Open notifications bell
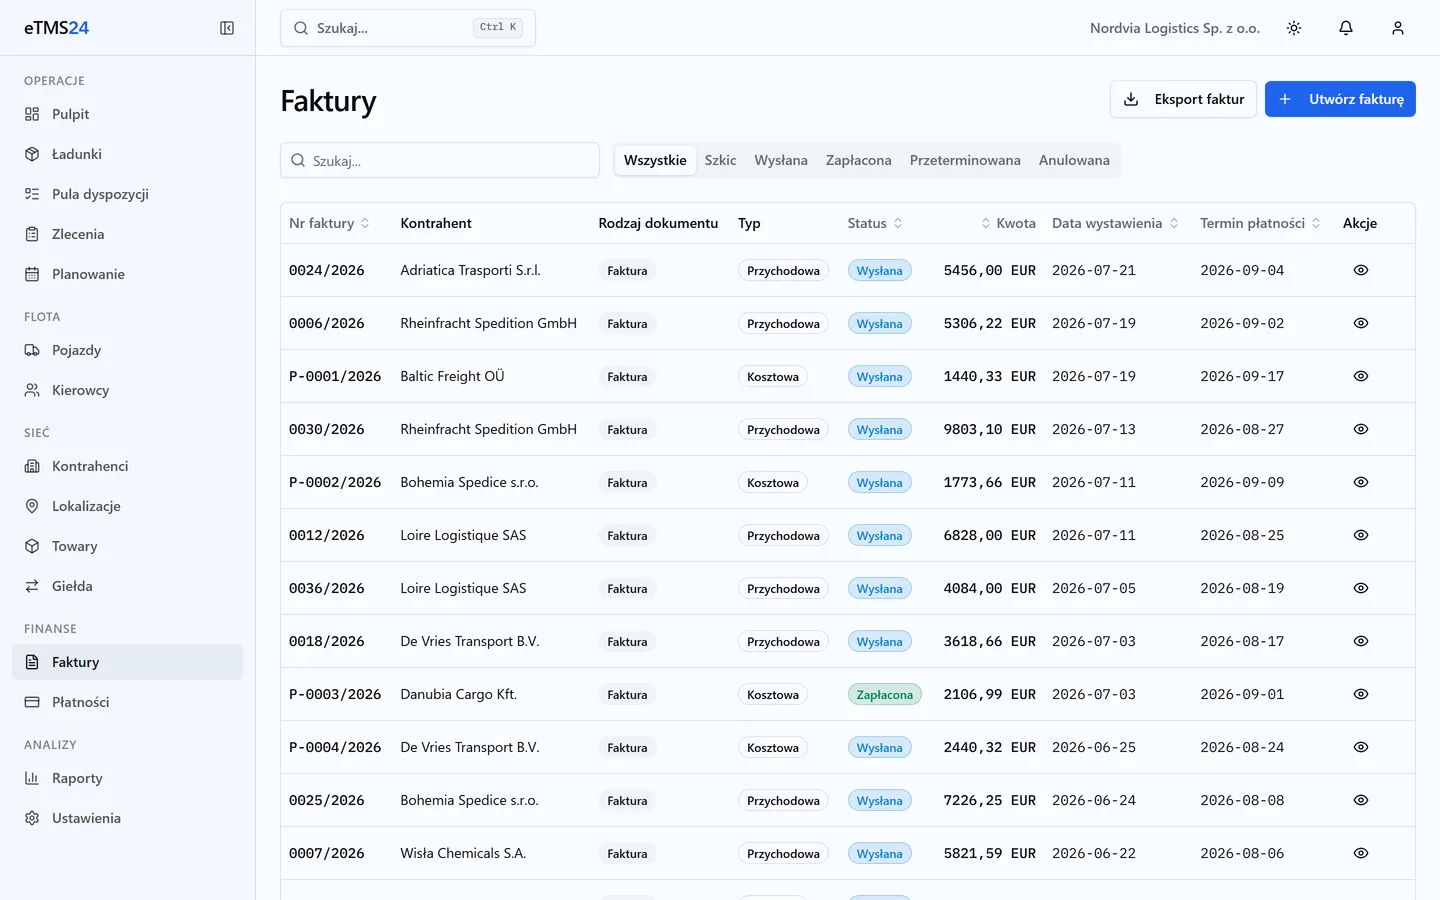The height and width of the screenshot is (900, 1440). pos(1346,28)
